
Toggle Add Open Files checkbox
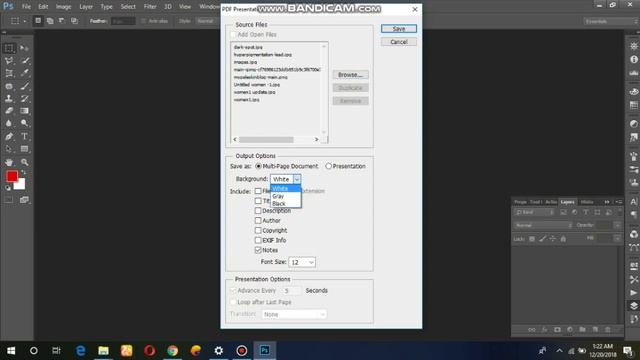233,35
